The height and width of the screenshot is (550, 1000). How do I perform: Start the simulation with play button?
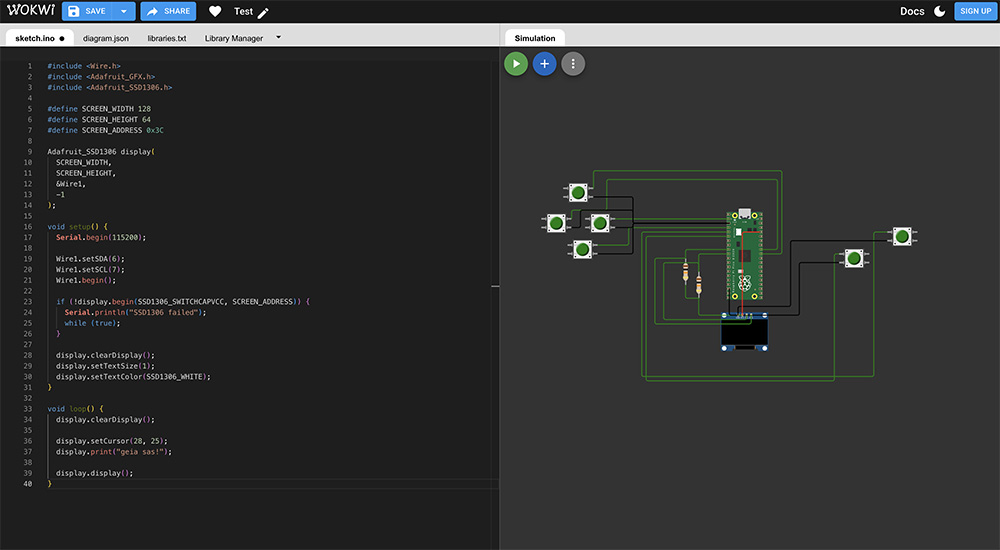pyautogui.click(x=516, y=64)
